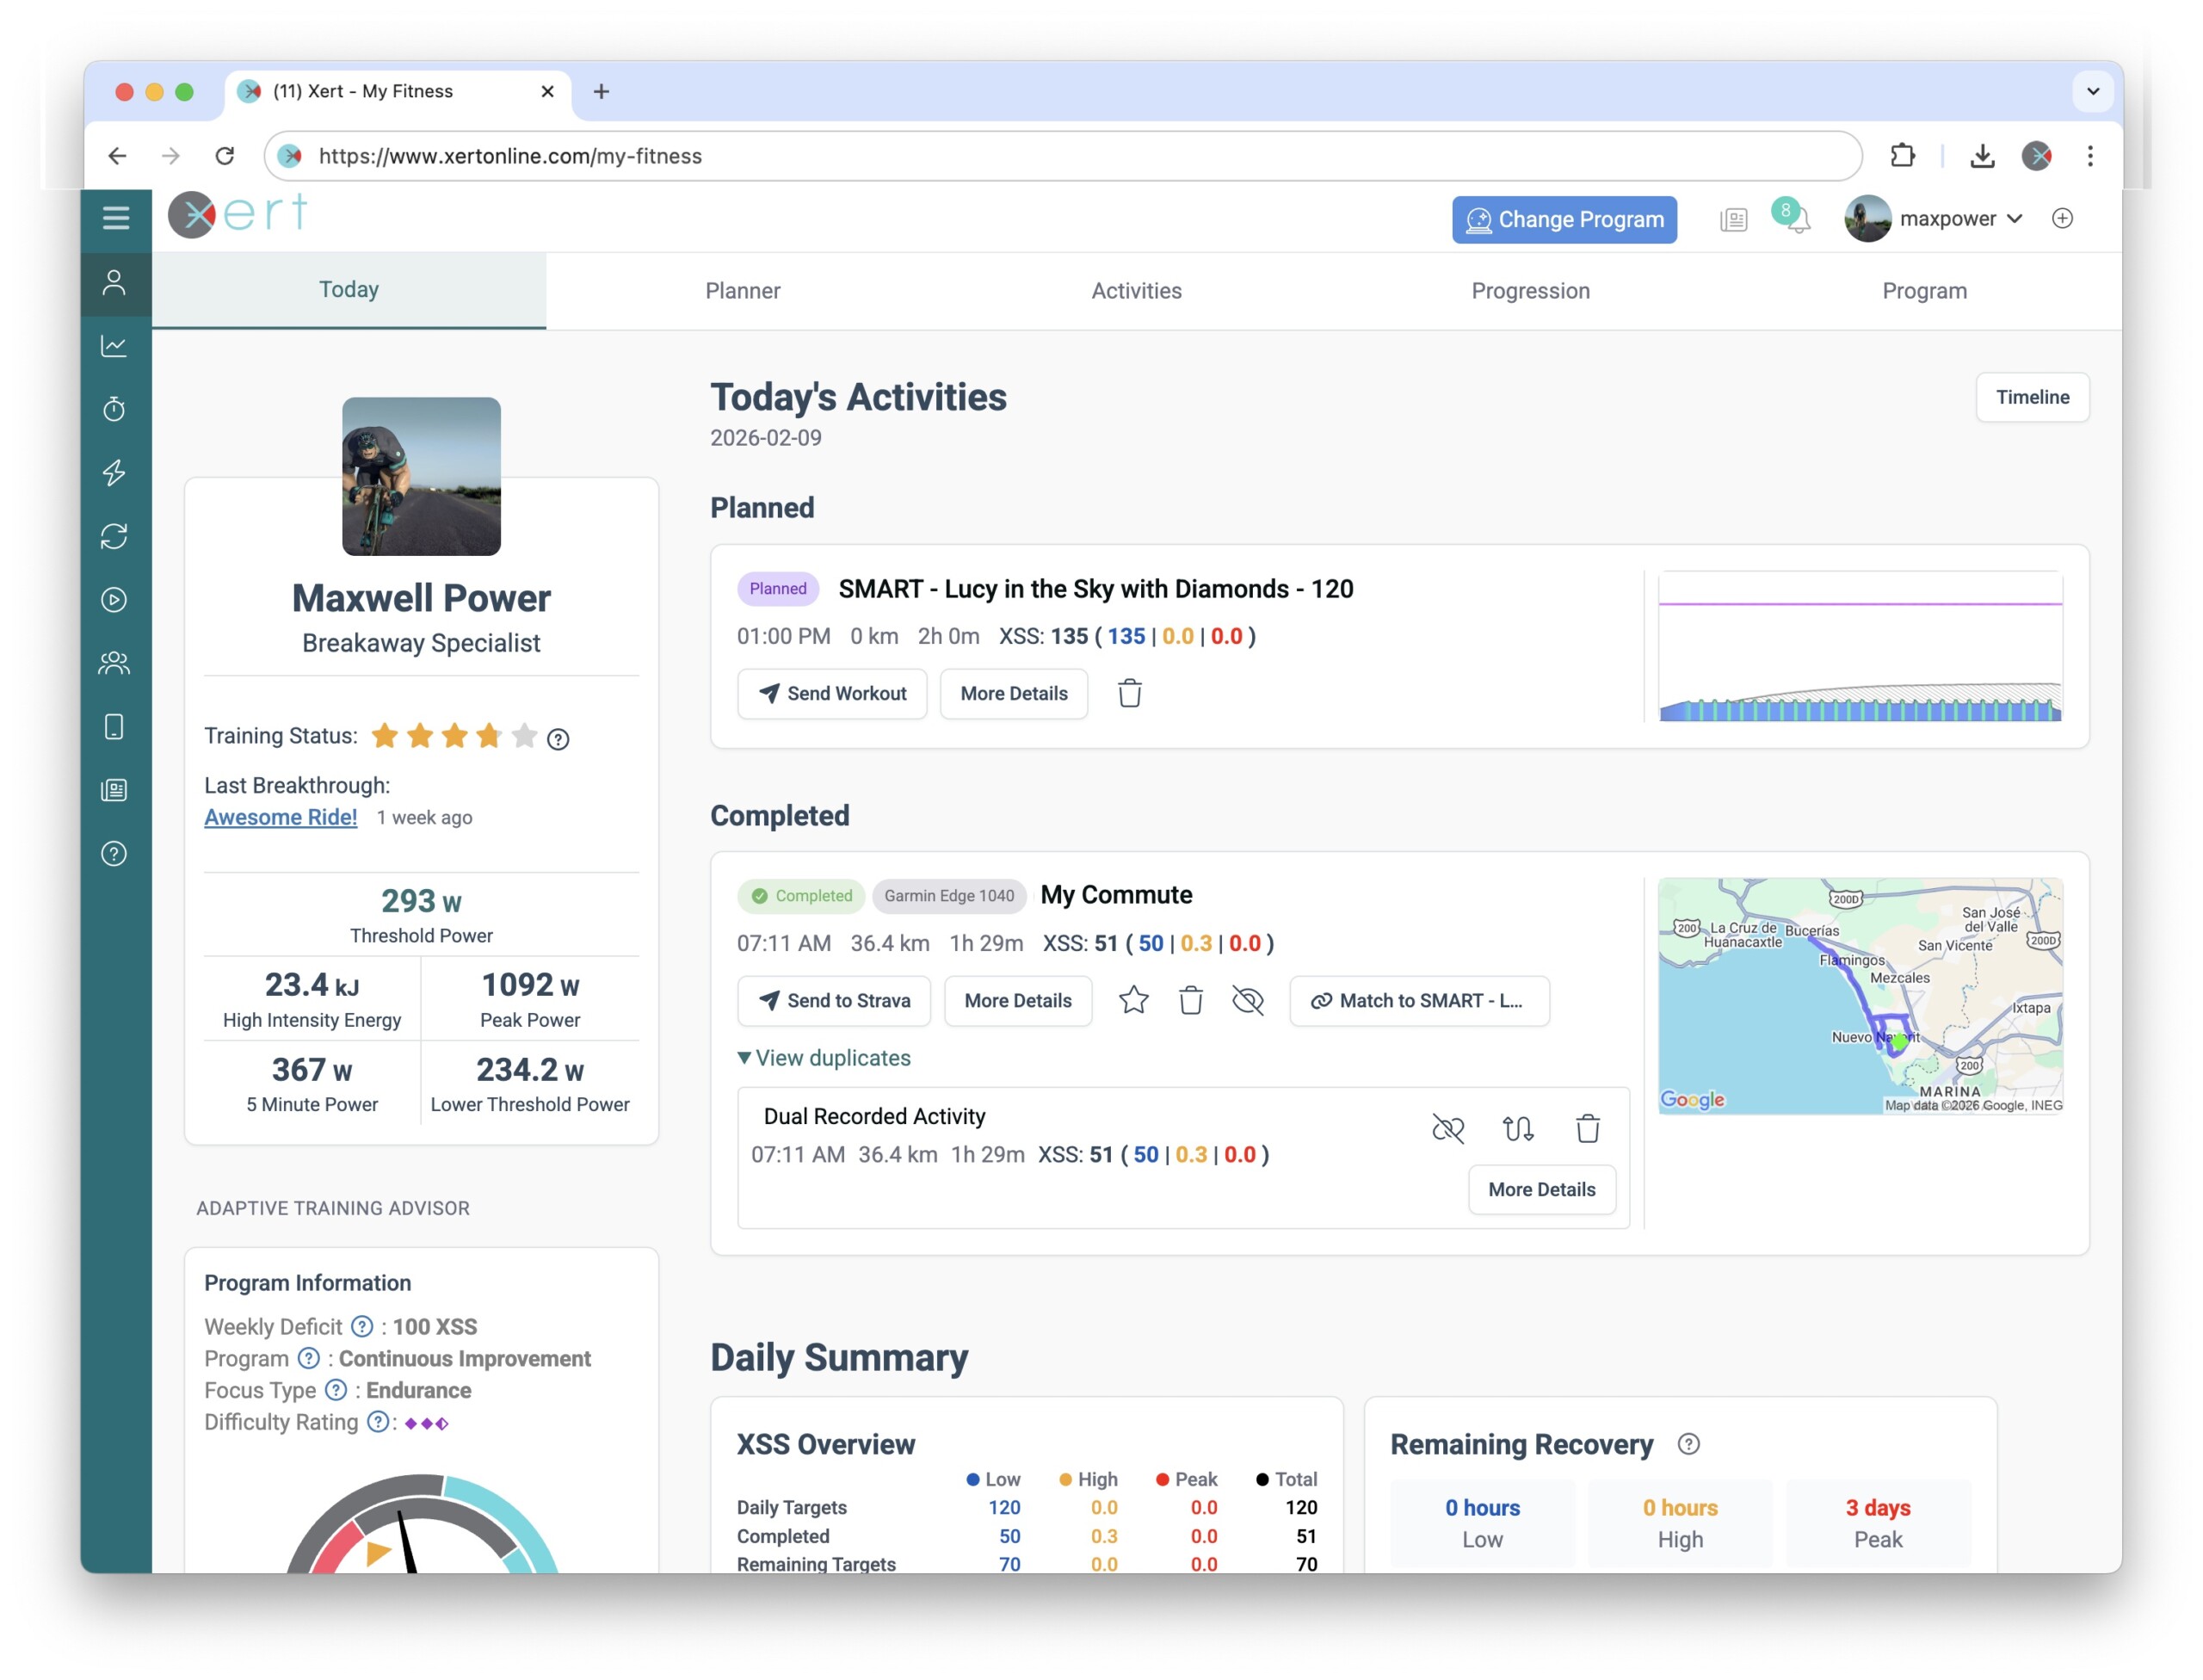This screenshot has height=1680, width=2203.
Task: Expand the browser tab search chevron
Action: click(x=2092, y=91)
